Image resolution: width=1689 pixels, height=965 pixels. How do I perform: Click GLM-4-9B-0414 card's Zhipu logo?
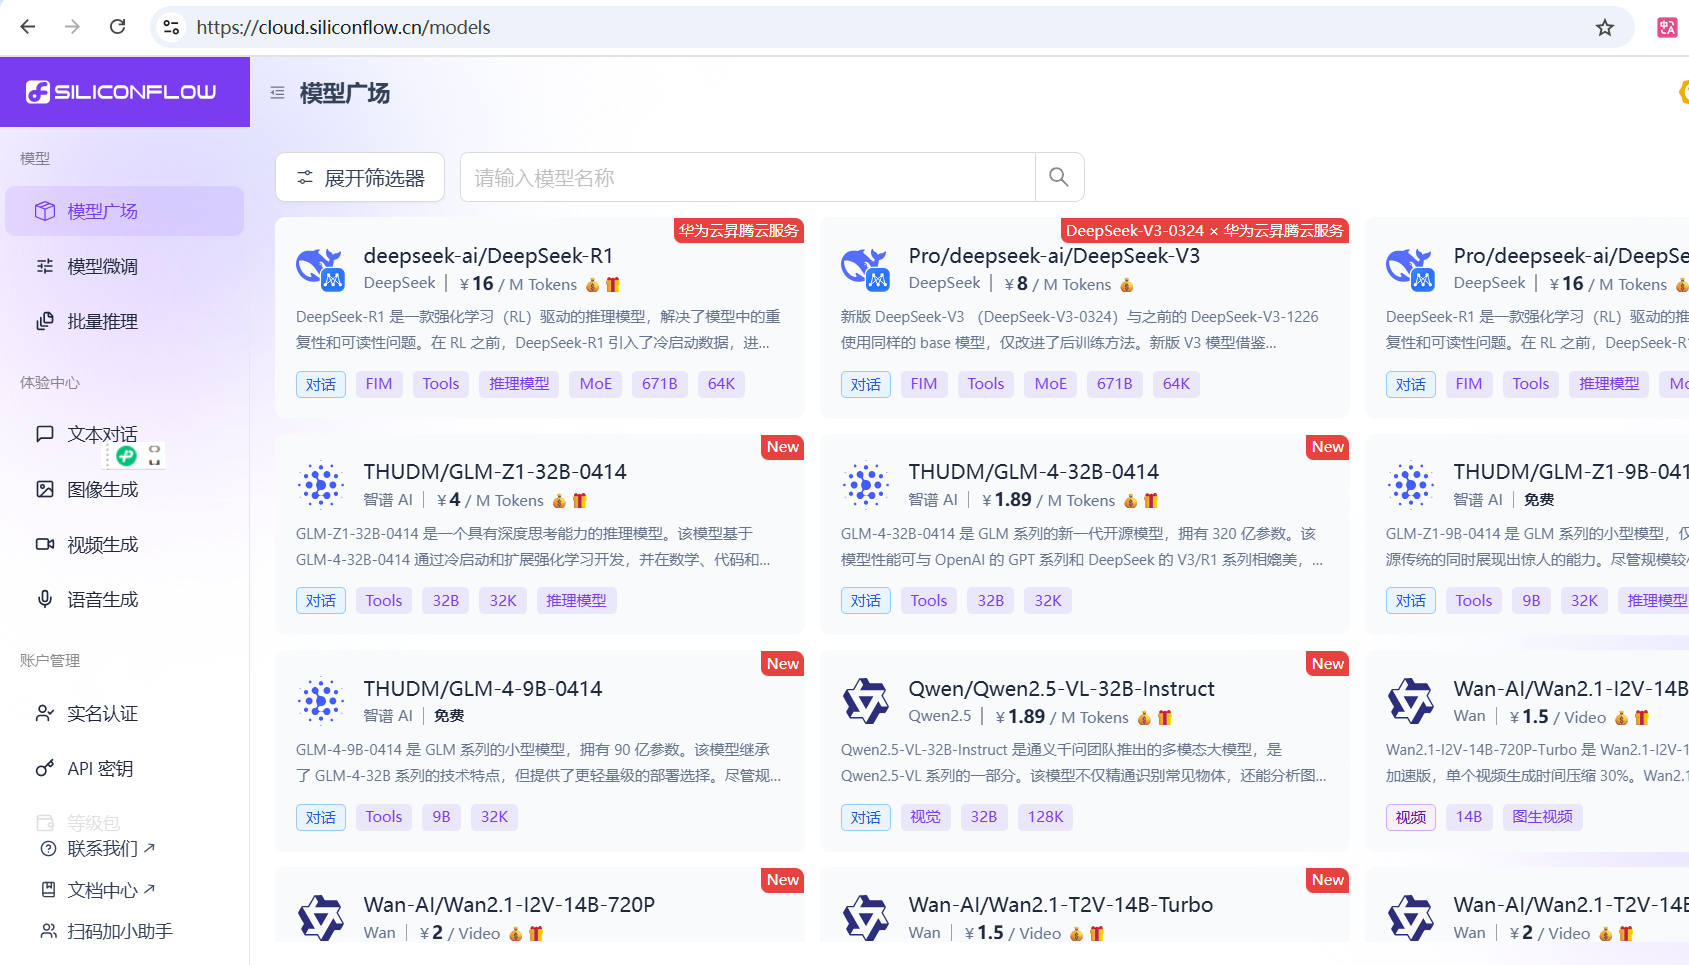321,701
